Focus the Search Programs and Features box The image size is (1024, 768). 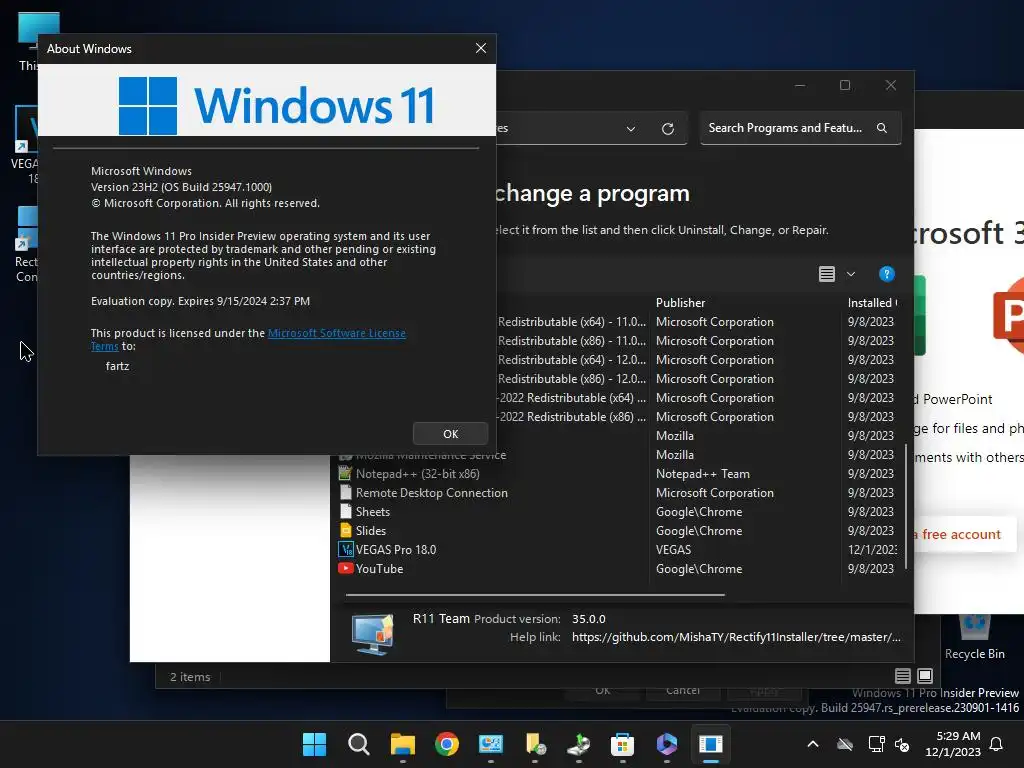(801, 128)
